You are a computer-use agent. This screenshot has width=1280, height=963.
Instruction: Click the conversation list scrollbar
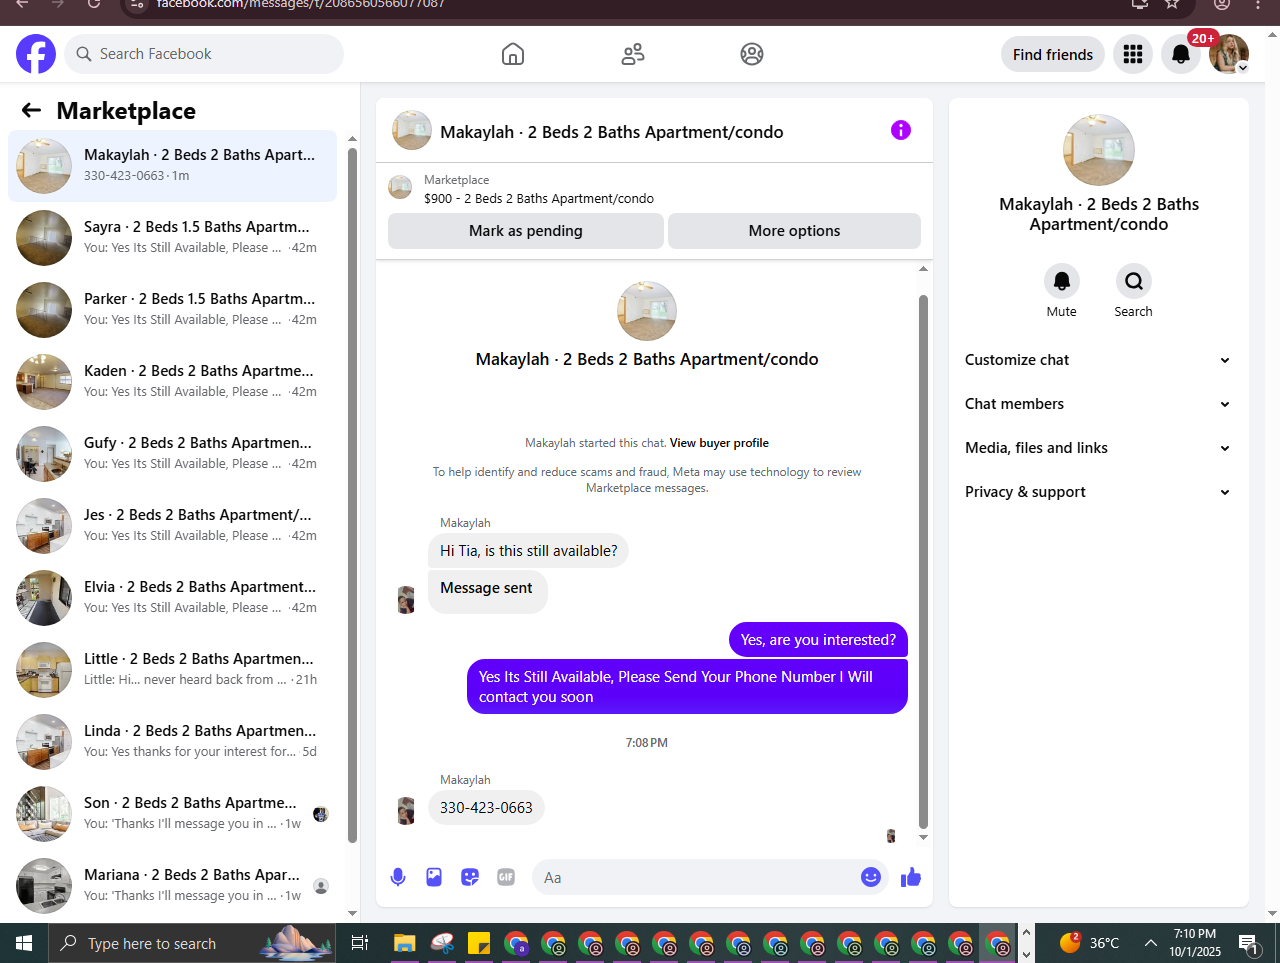click(352, 495)
